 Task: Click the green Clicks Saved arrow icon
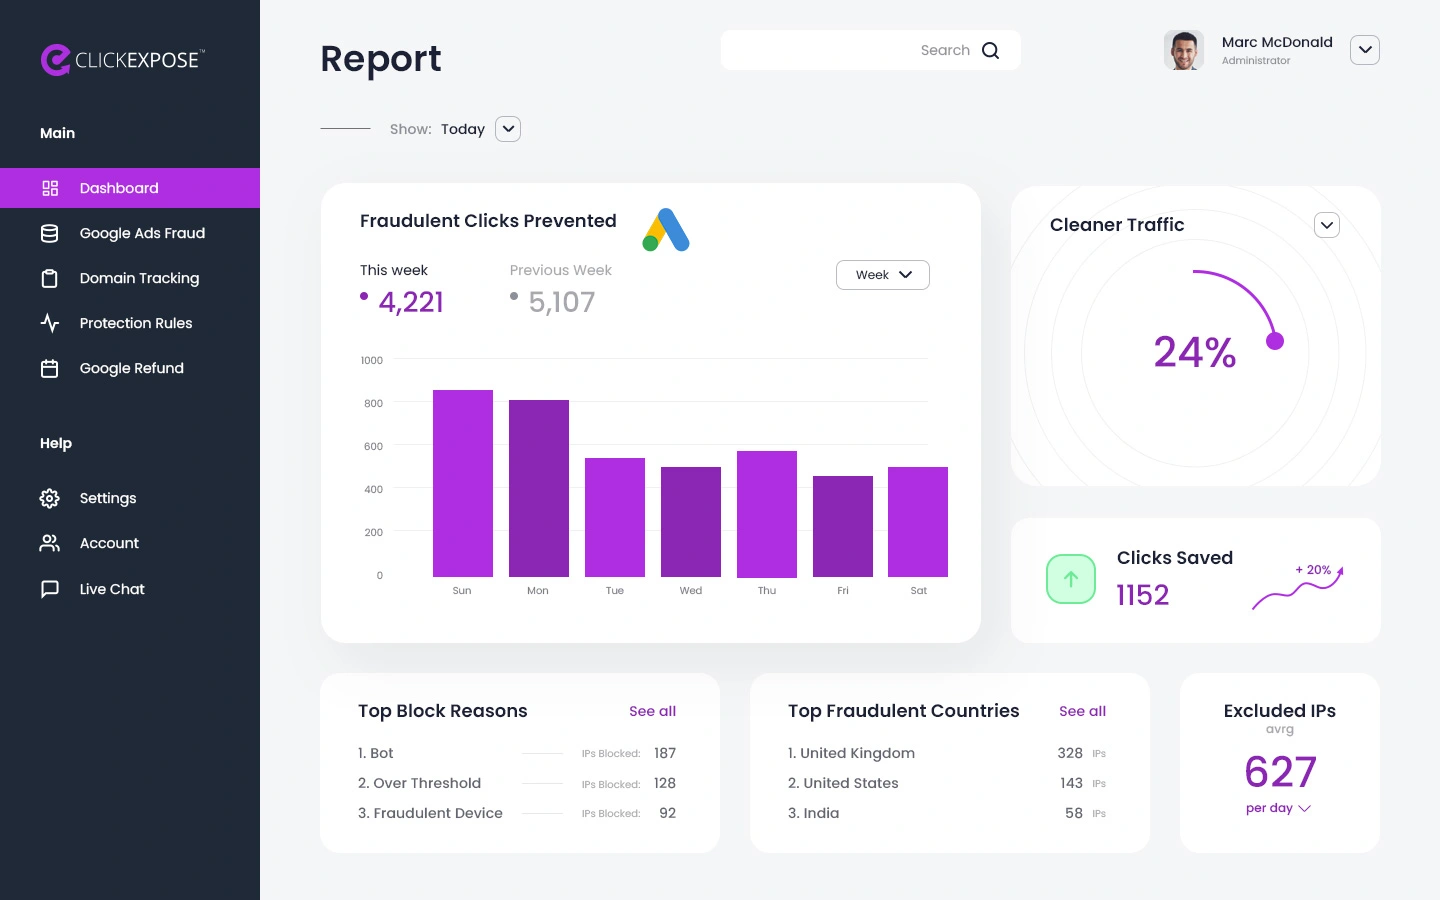pos(1071,579)
